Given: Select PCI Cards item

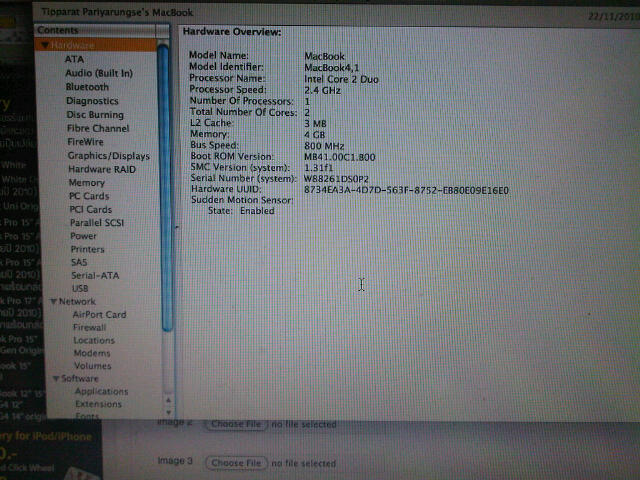Looking at the screenshot, I should point(91,210).
